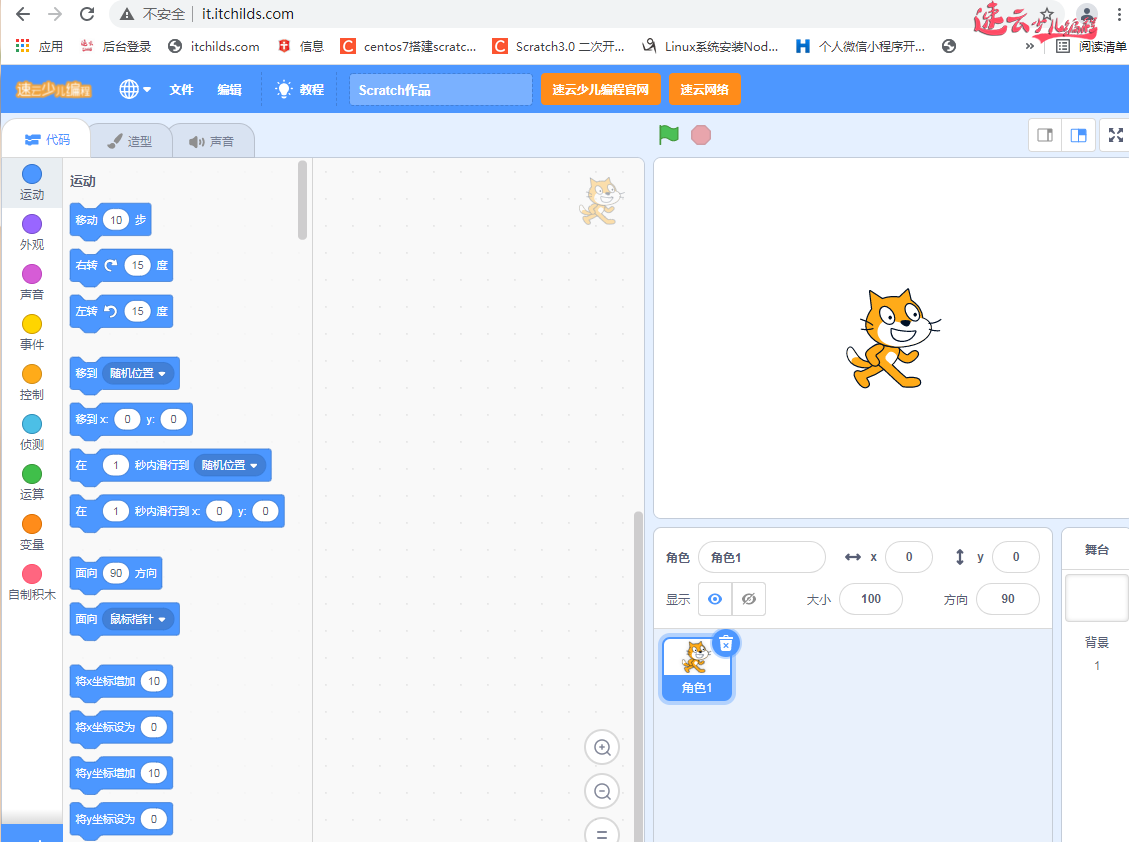Select the 变量 variables category
Viewport: 1129px width, 842px height.
coord(32,532)
